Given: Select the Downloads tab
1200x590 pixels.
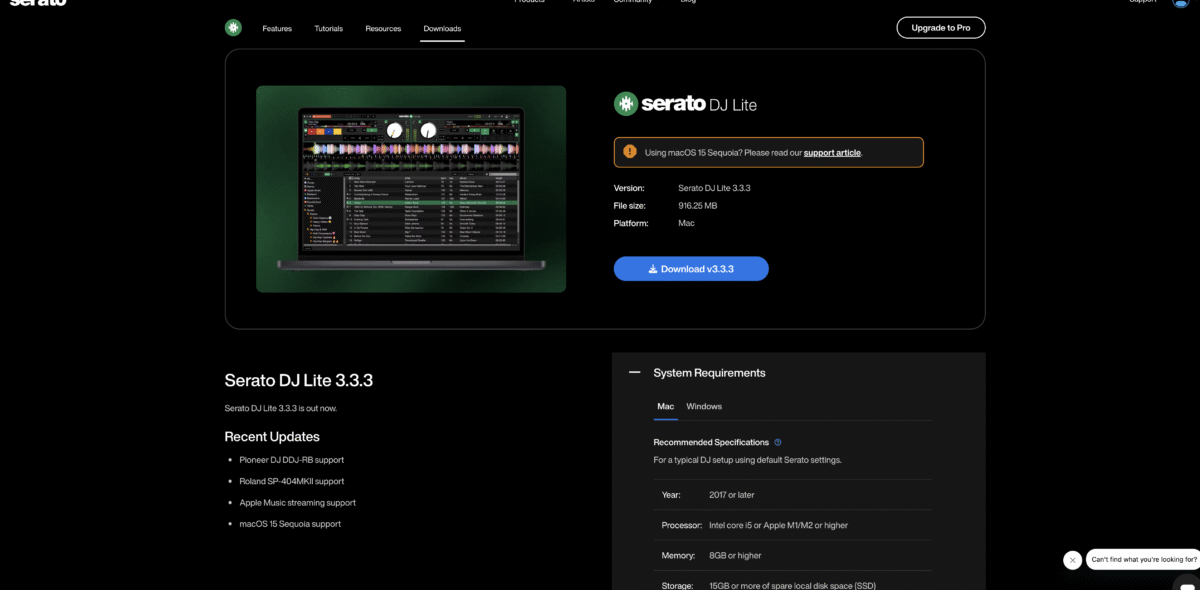Looking at the screenshot, I should point(442,29).
